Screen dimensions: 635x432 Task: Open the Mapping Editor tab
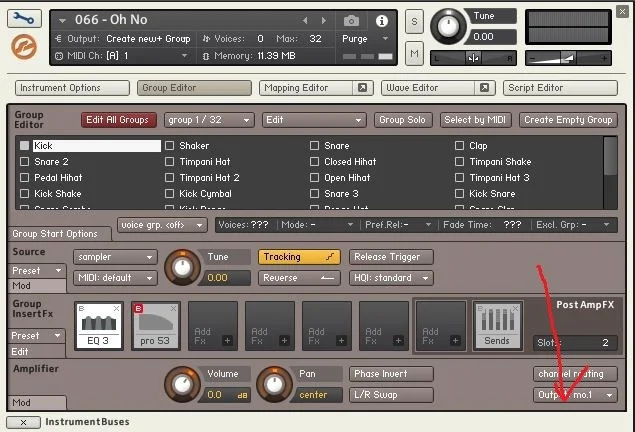click(x=306, y=88)
